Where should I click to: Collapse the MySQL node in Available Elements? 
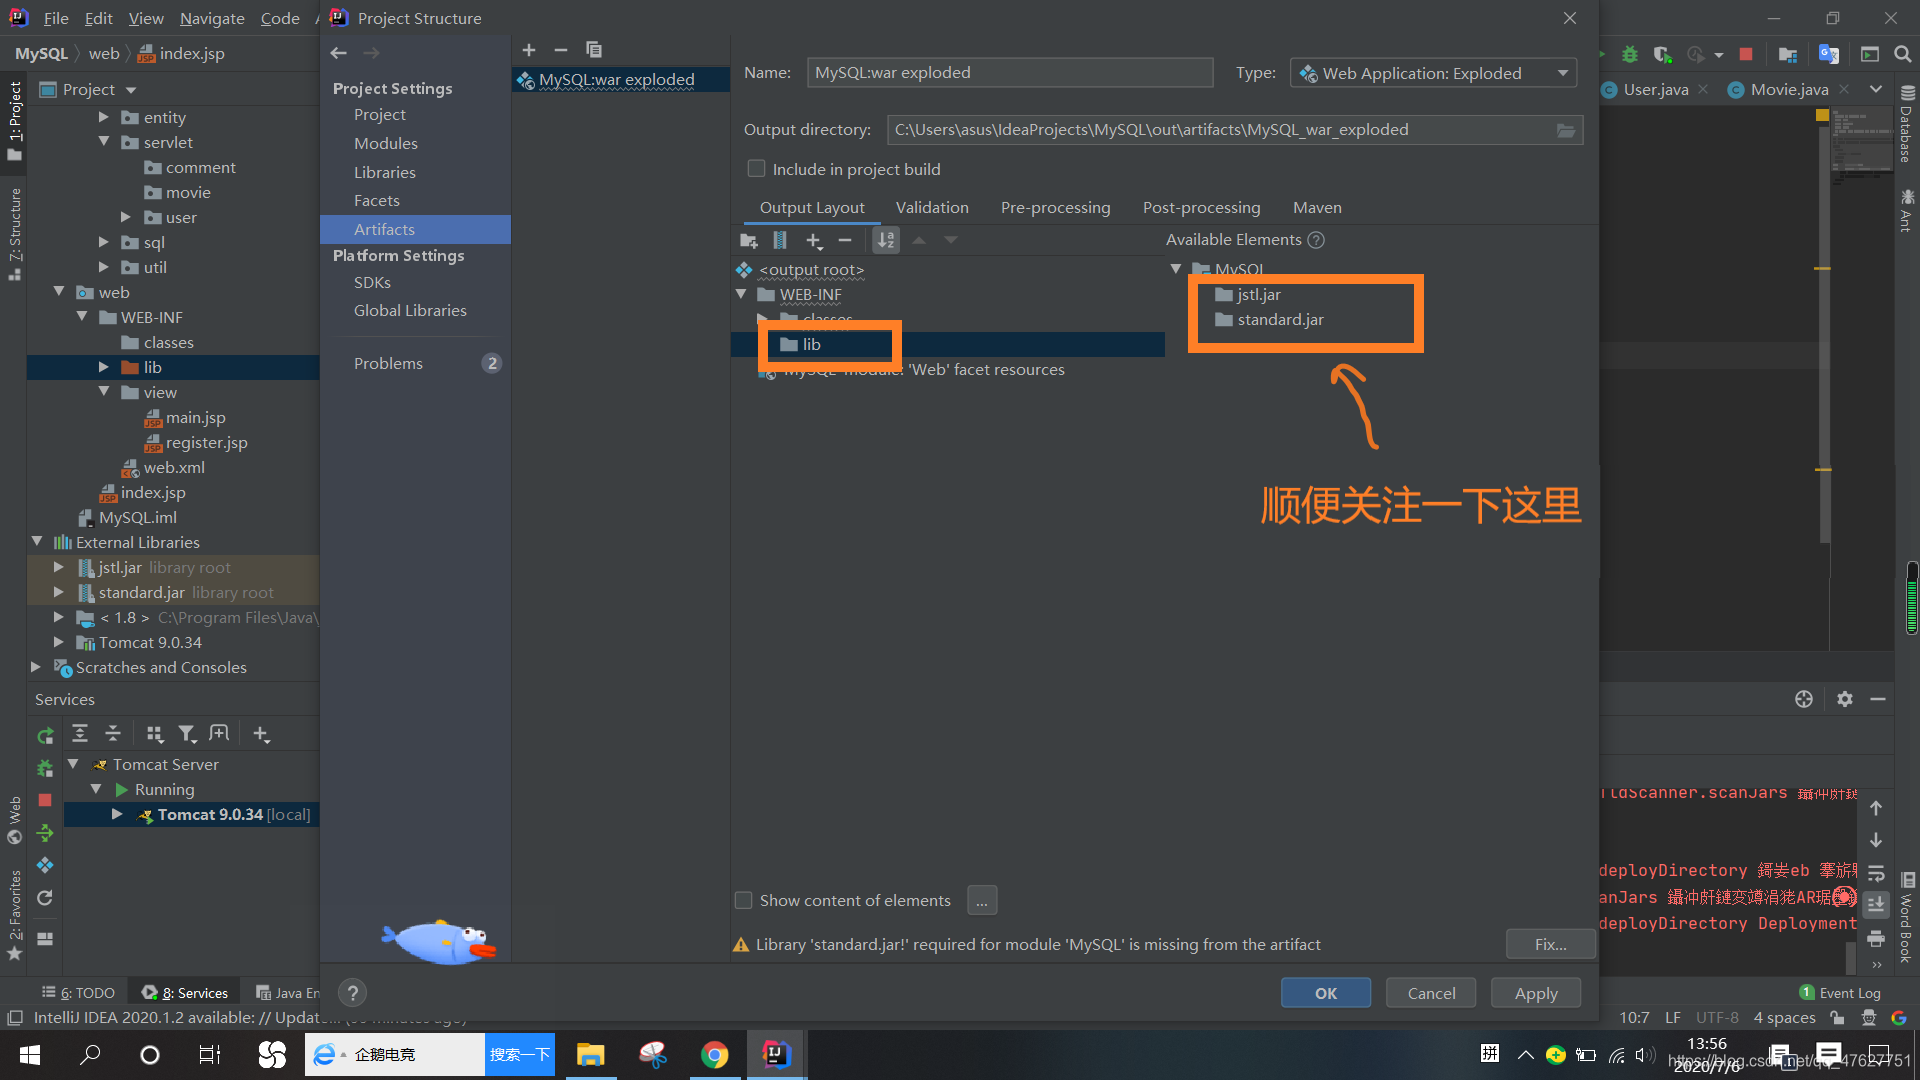pyautogui.click(x=1176, y=269)
